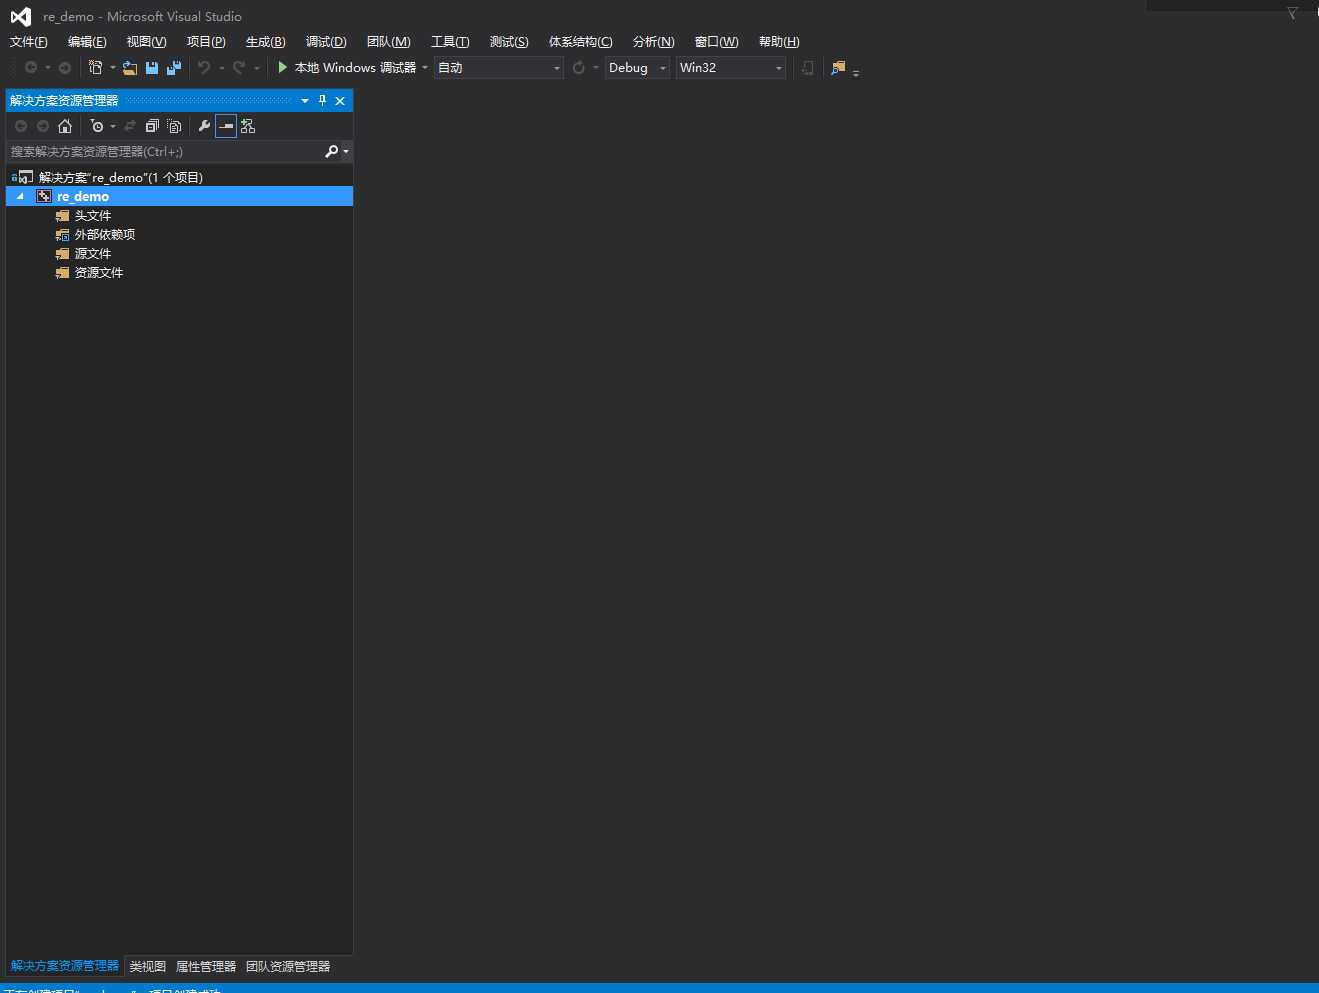Switch to the 团队资源管理器 tab

(x=288, y=966)
